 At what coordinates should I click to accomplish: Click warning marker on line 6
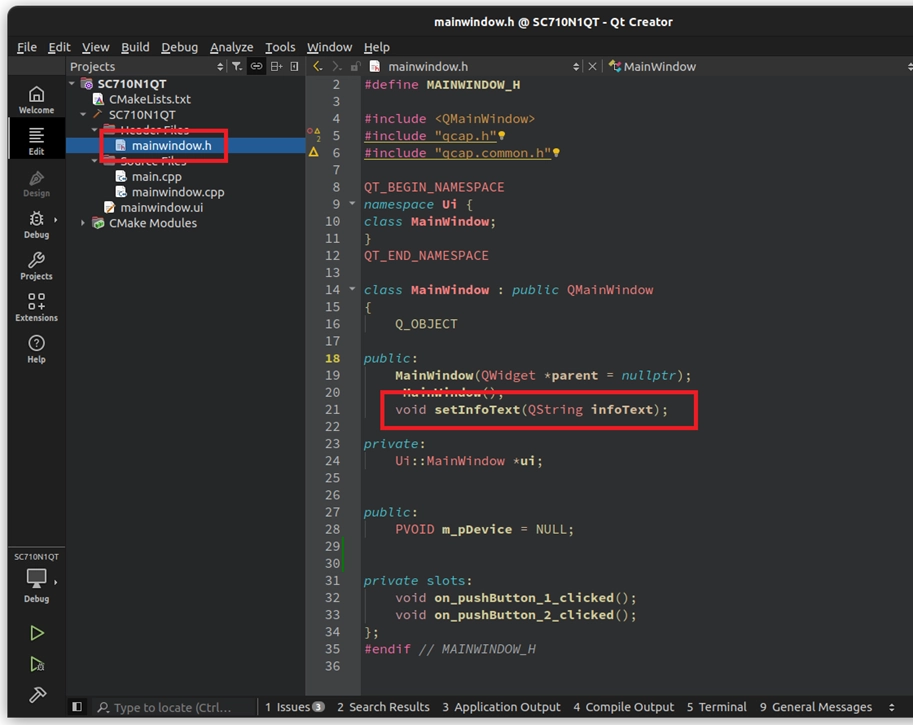pyautogui.click(x=313, y=153)
